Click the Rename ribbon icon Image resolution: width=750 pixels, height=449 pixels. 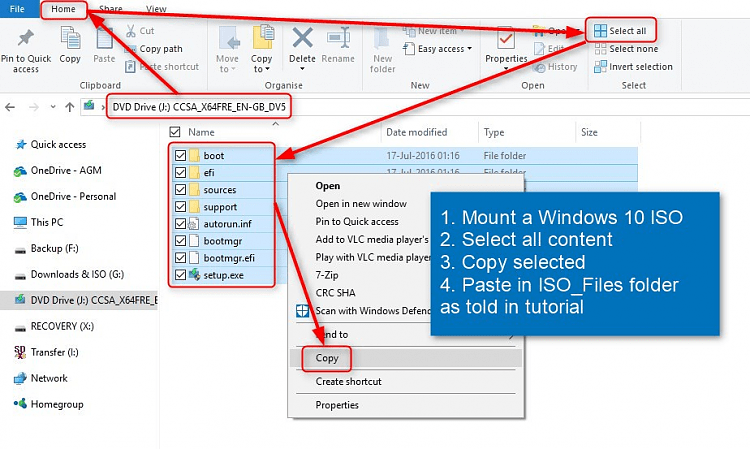[338, 38]
